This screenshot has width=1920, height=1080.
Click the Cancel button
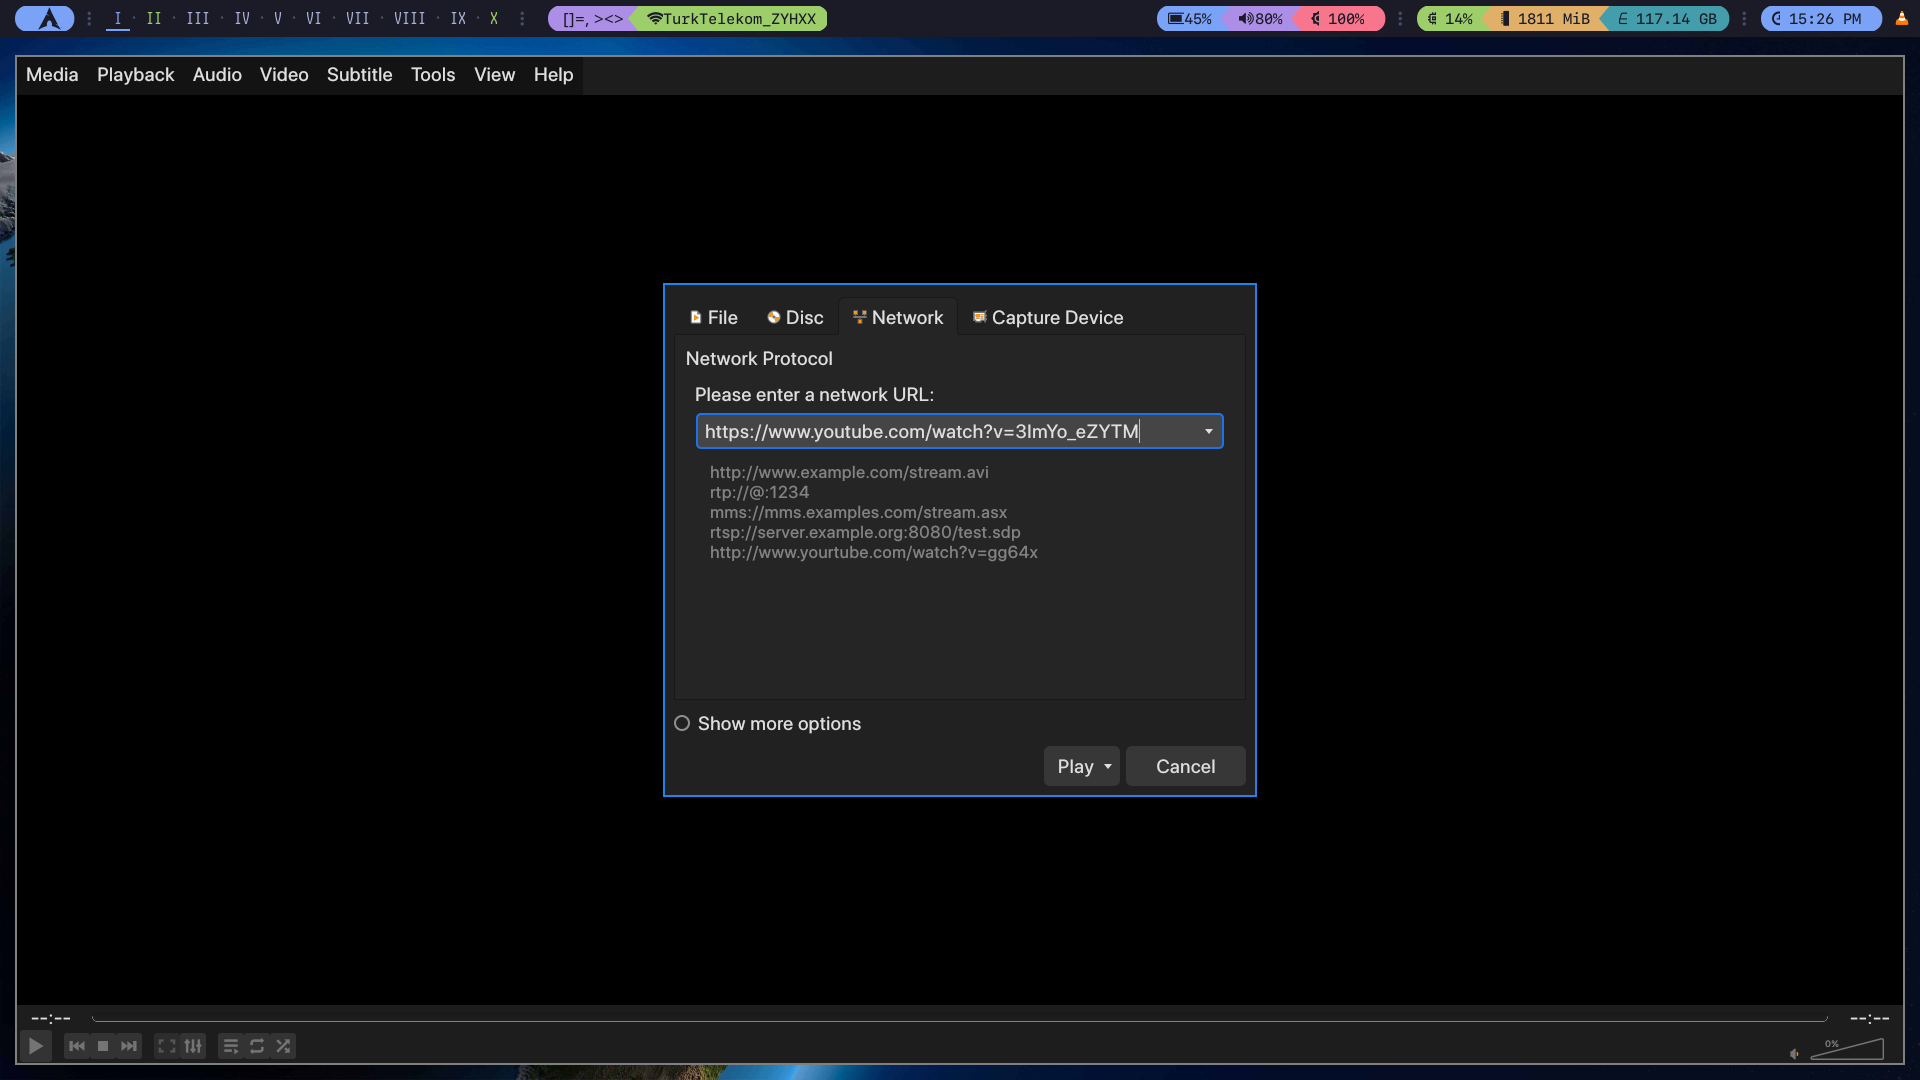coord(1185,766)
